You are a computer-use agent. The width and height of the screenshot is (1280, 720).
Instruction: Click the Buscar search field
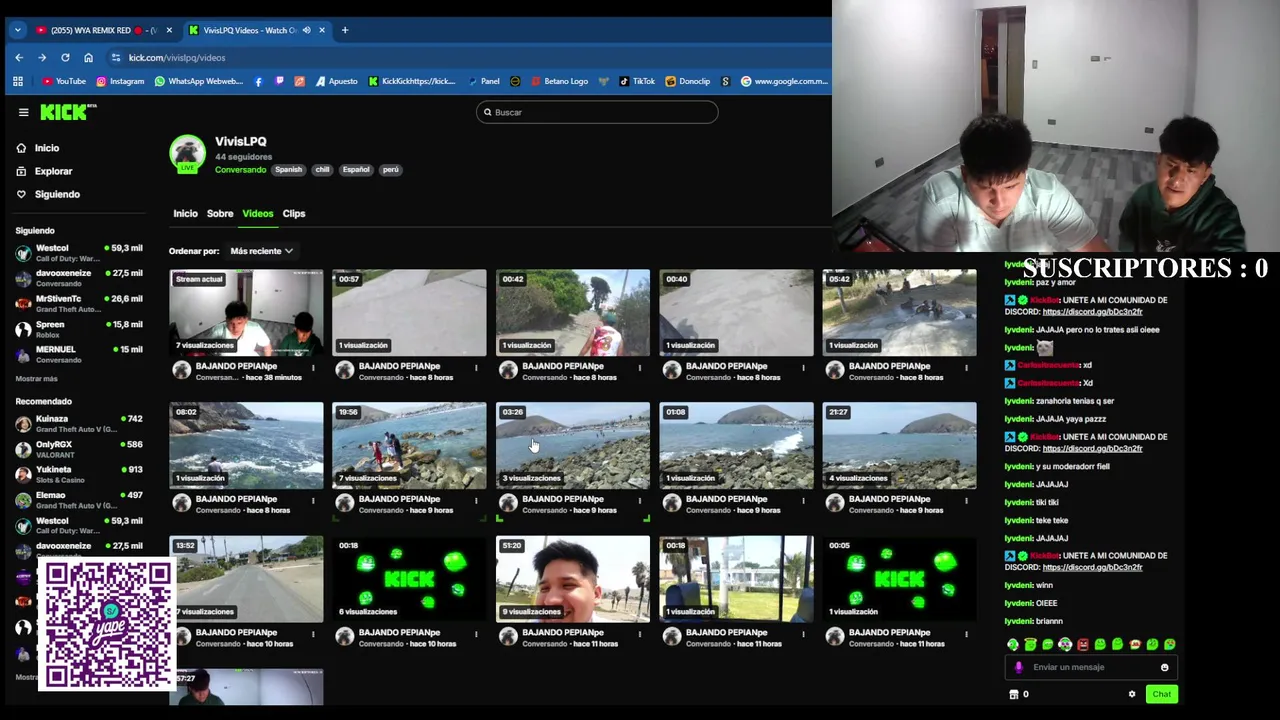pyautogui.click(x=597, y=112)
